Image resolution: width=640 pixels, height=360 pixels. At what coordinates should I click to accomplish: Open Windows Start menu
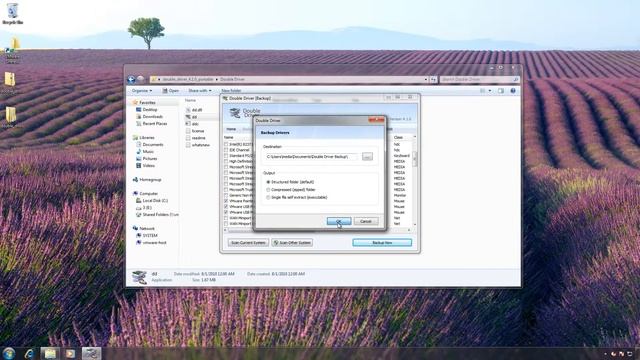[9, 353]
